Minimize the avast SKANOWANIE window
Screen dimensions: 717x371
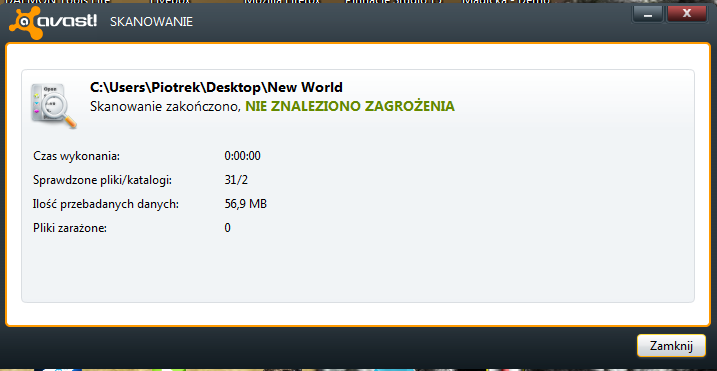click(x=647, y=14)
